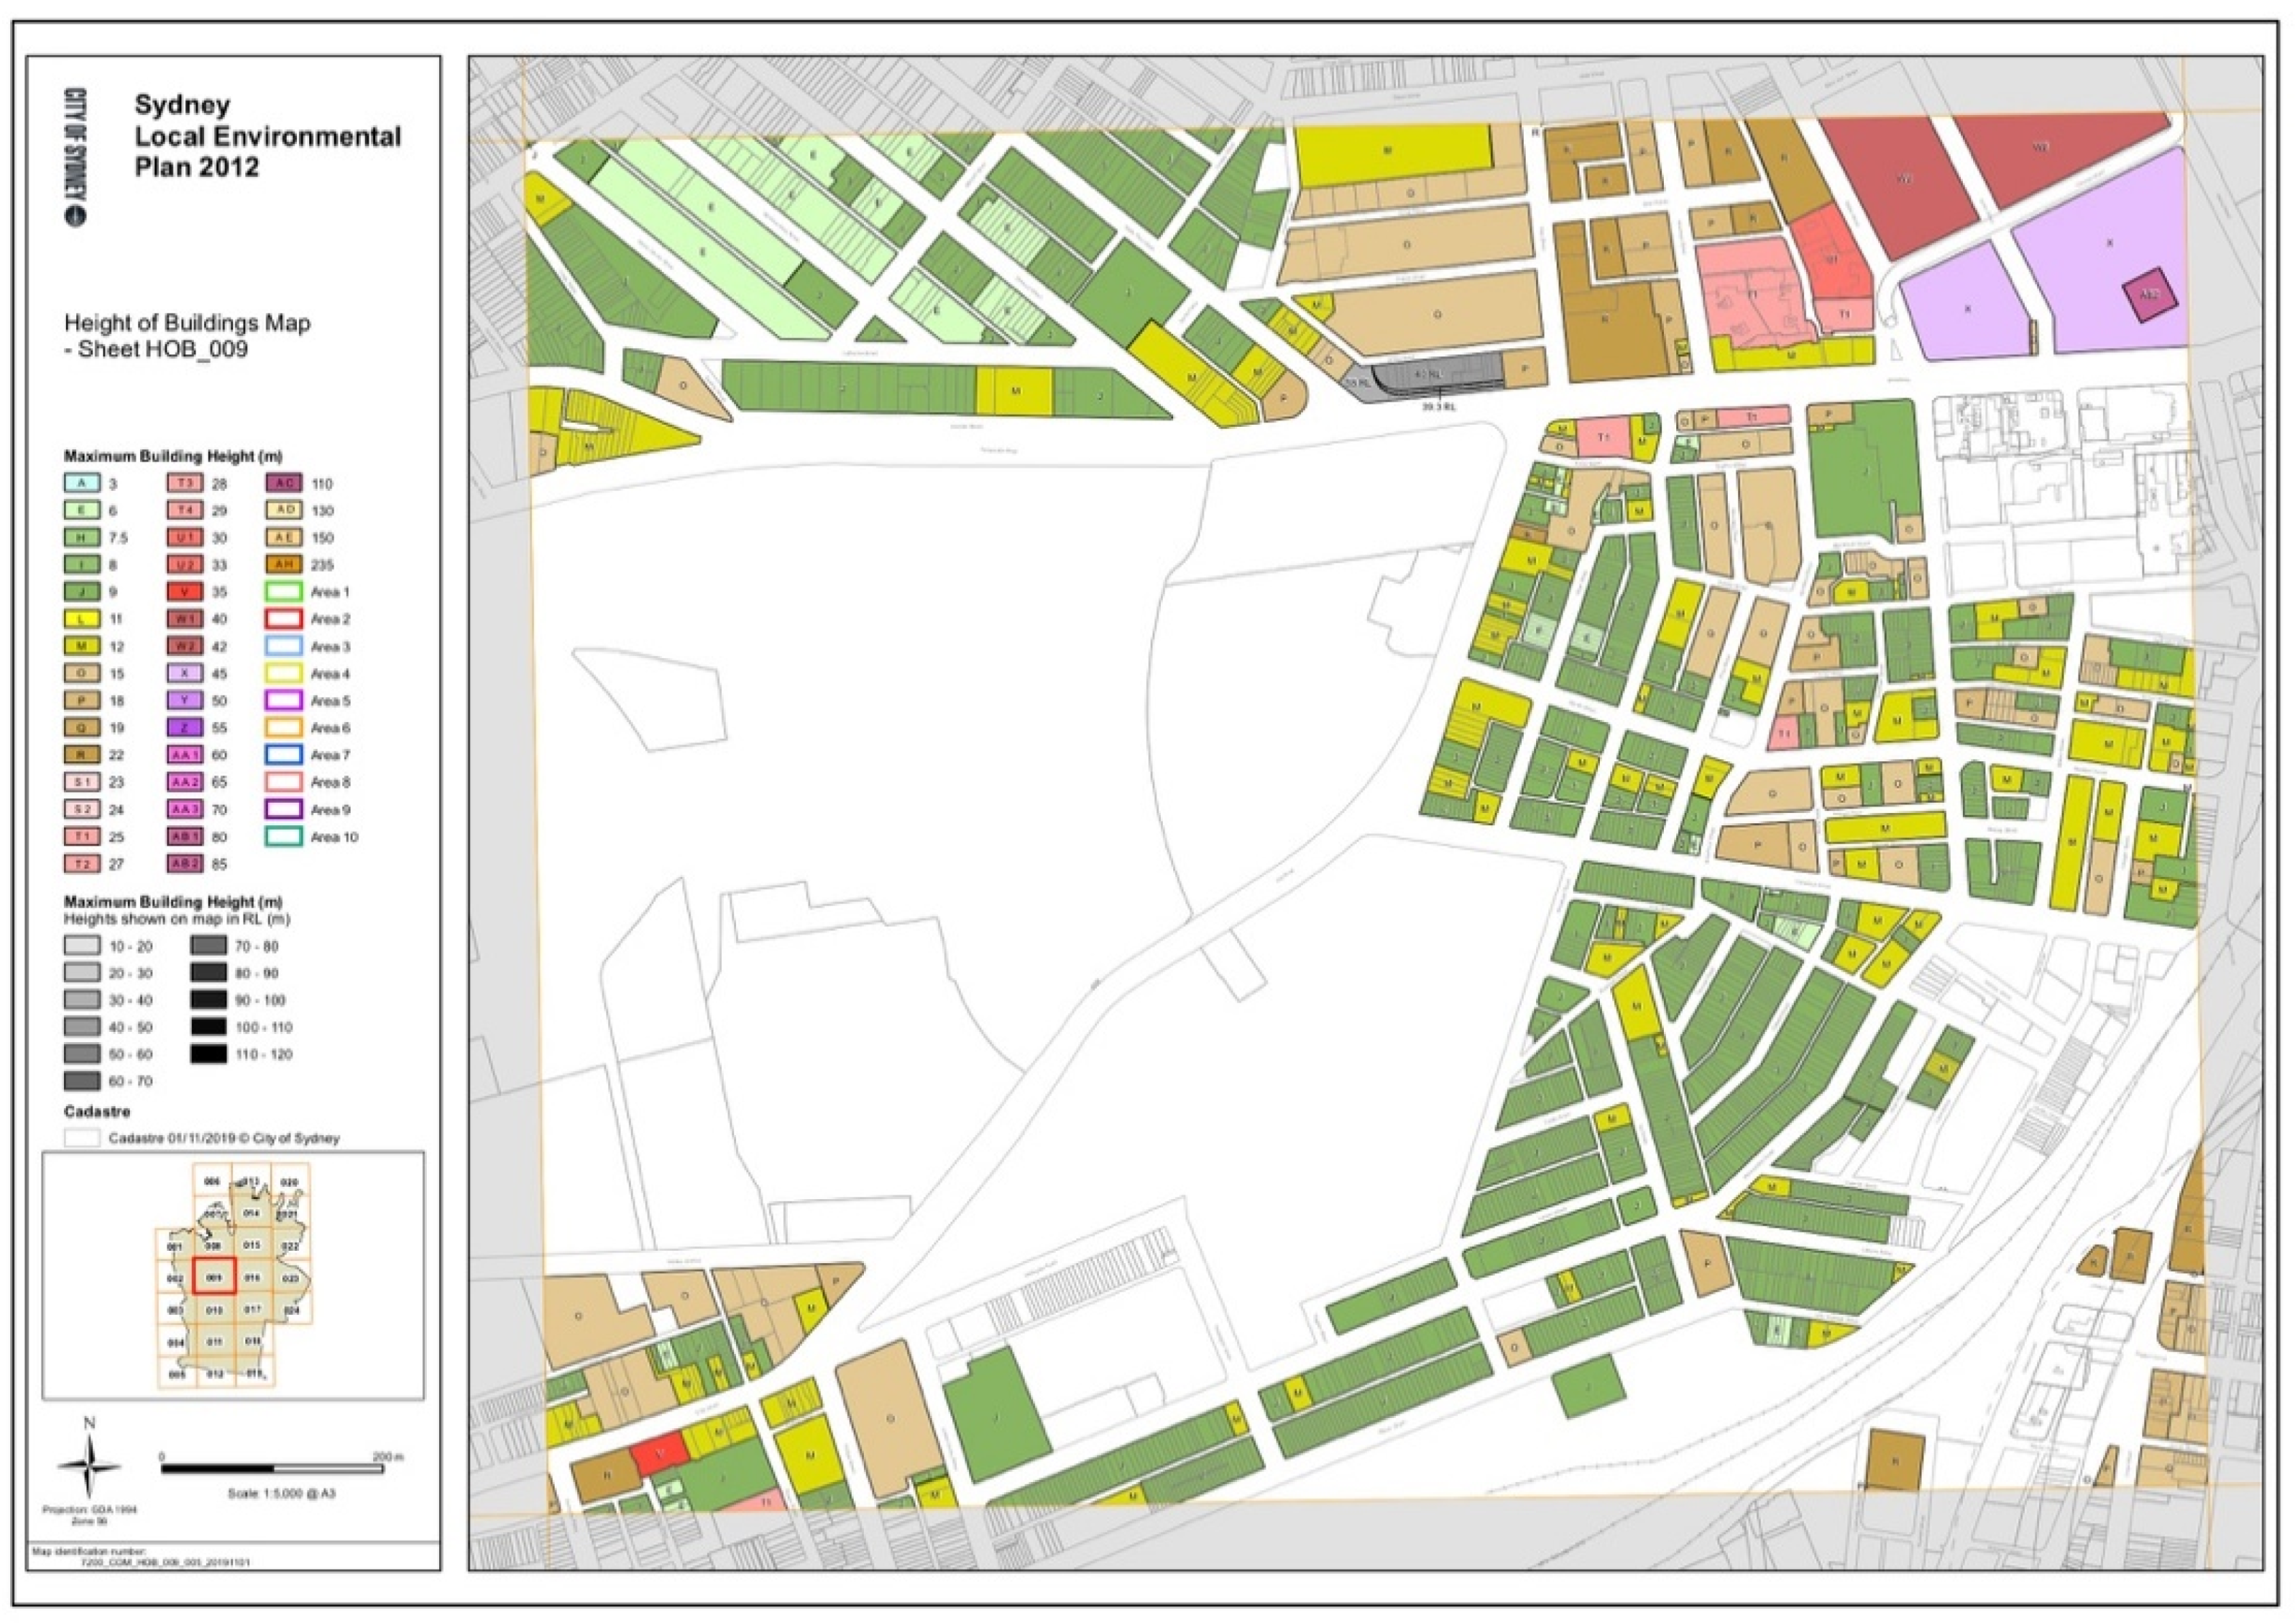Click the Area 5 magenta outline legend box
Image resolution: width=2296 pixels, height=1624 pixels.
pos(283,701)
